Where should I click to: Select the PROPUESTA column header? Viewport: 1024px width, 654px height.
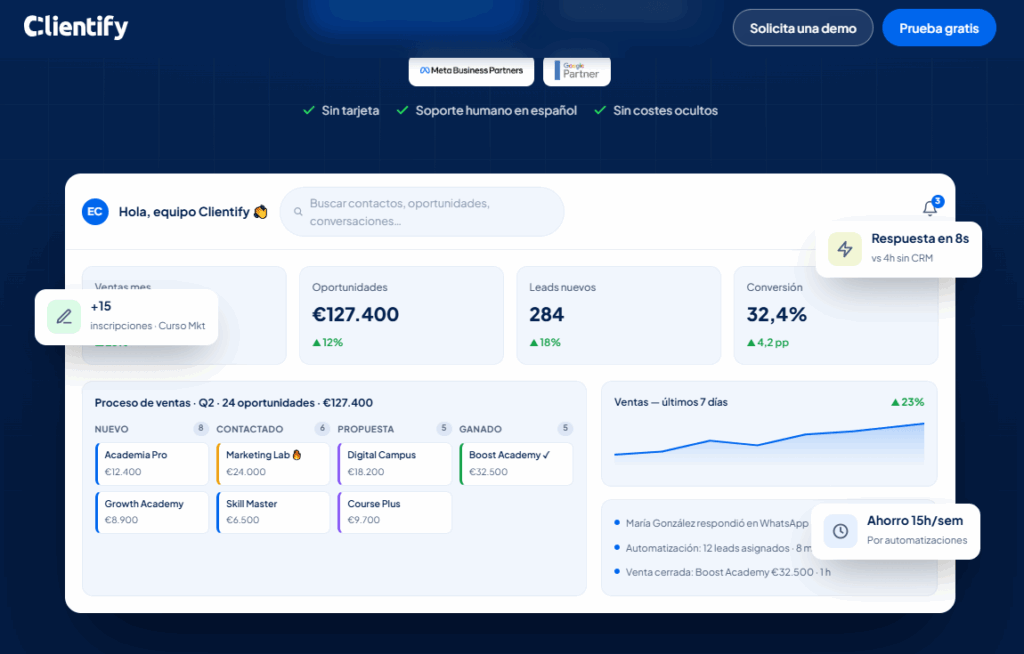click(x=366, y=429)
